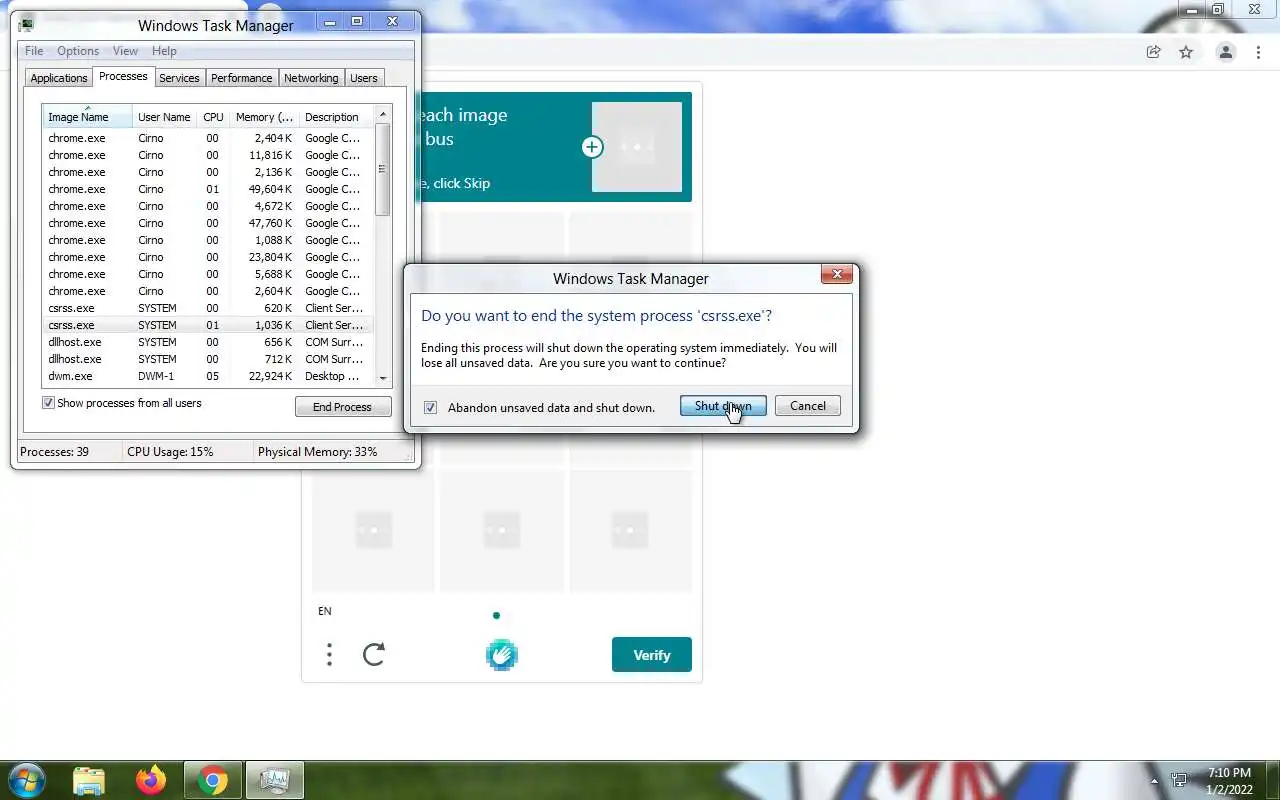Screen dimensions: 1280x800
Task: Click the process list scrollbar thumb
Action: pos(382,170)
